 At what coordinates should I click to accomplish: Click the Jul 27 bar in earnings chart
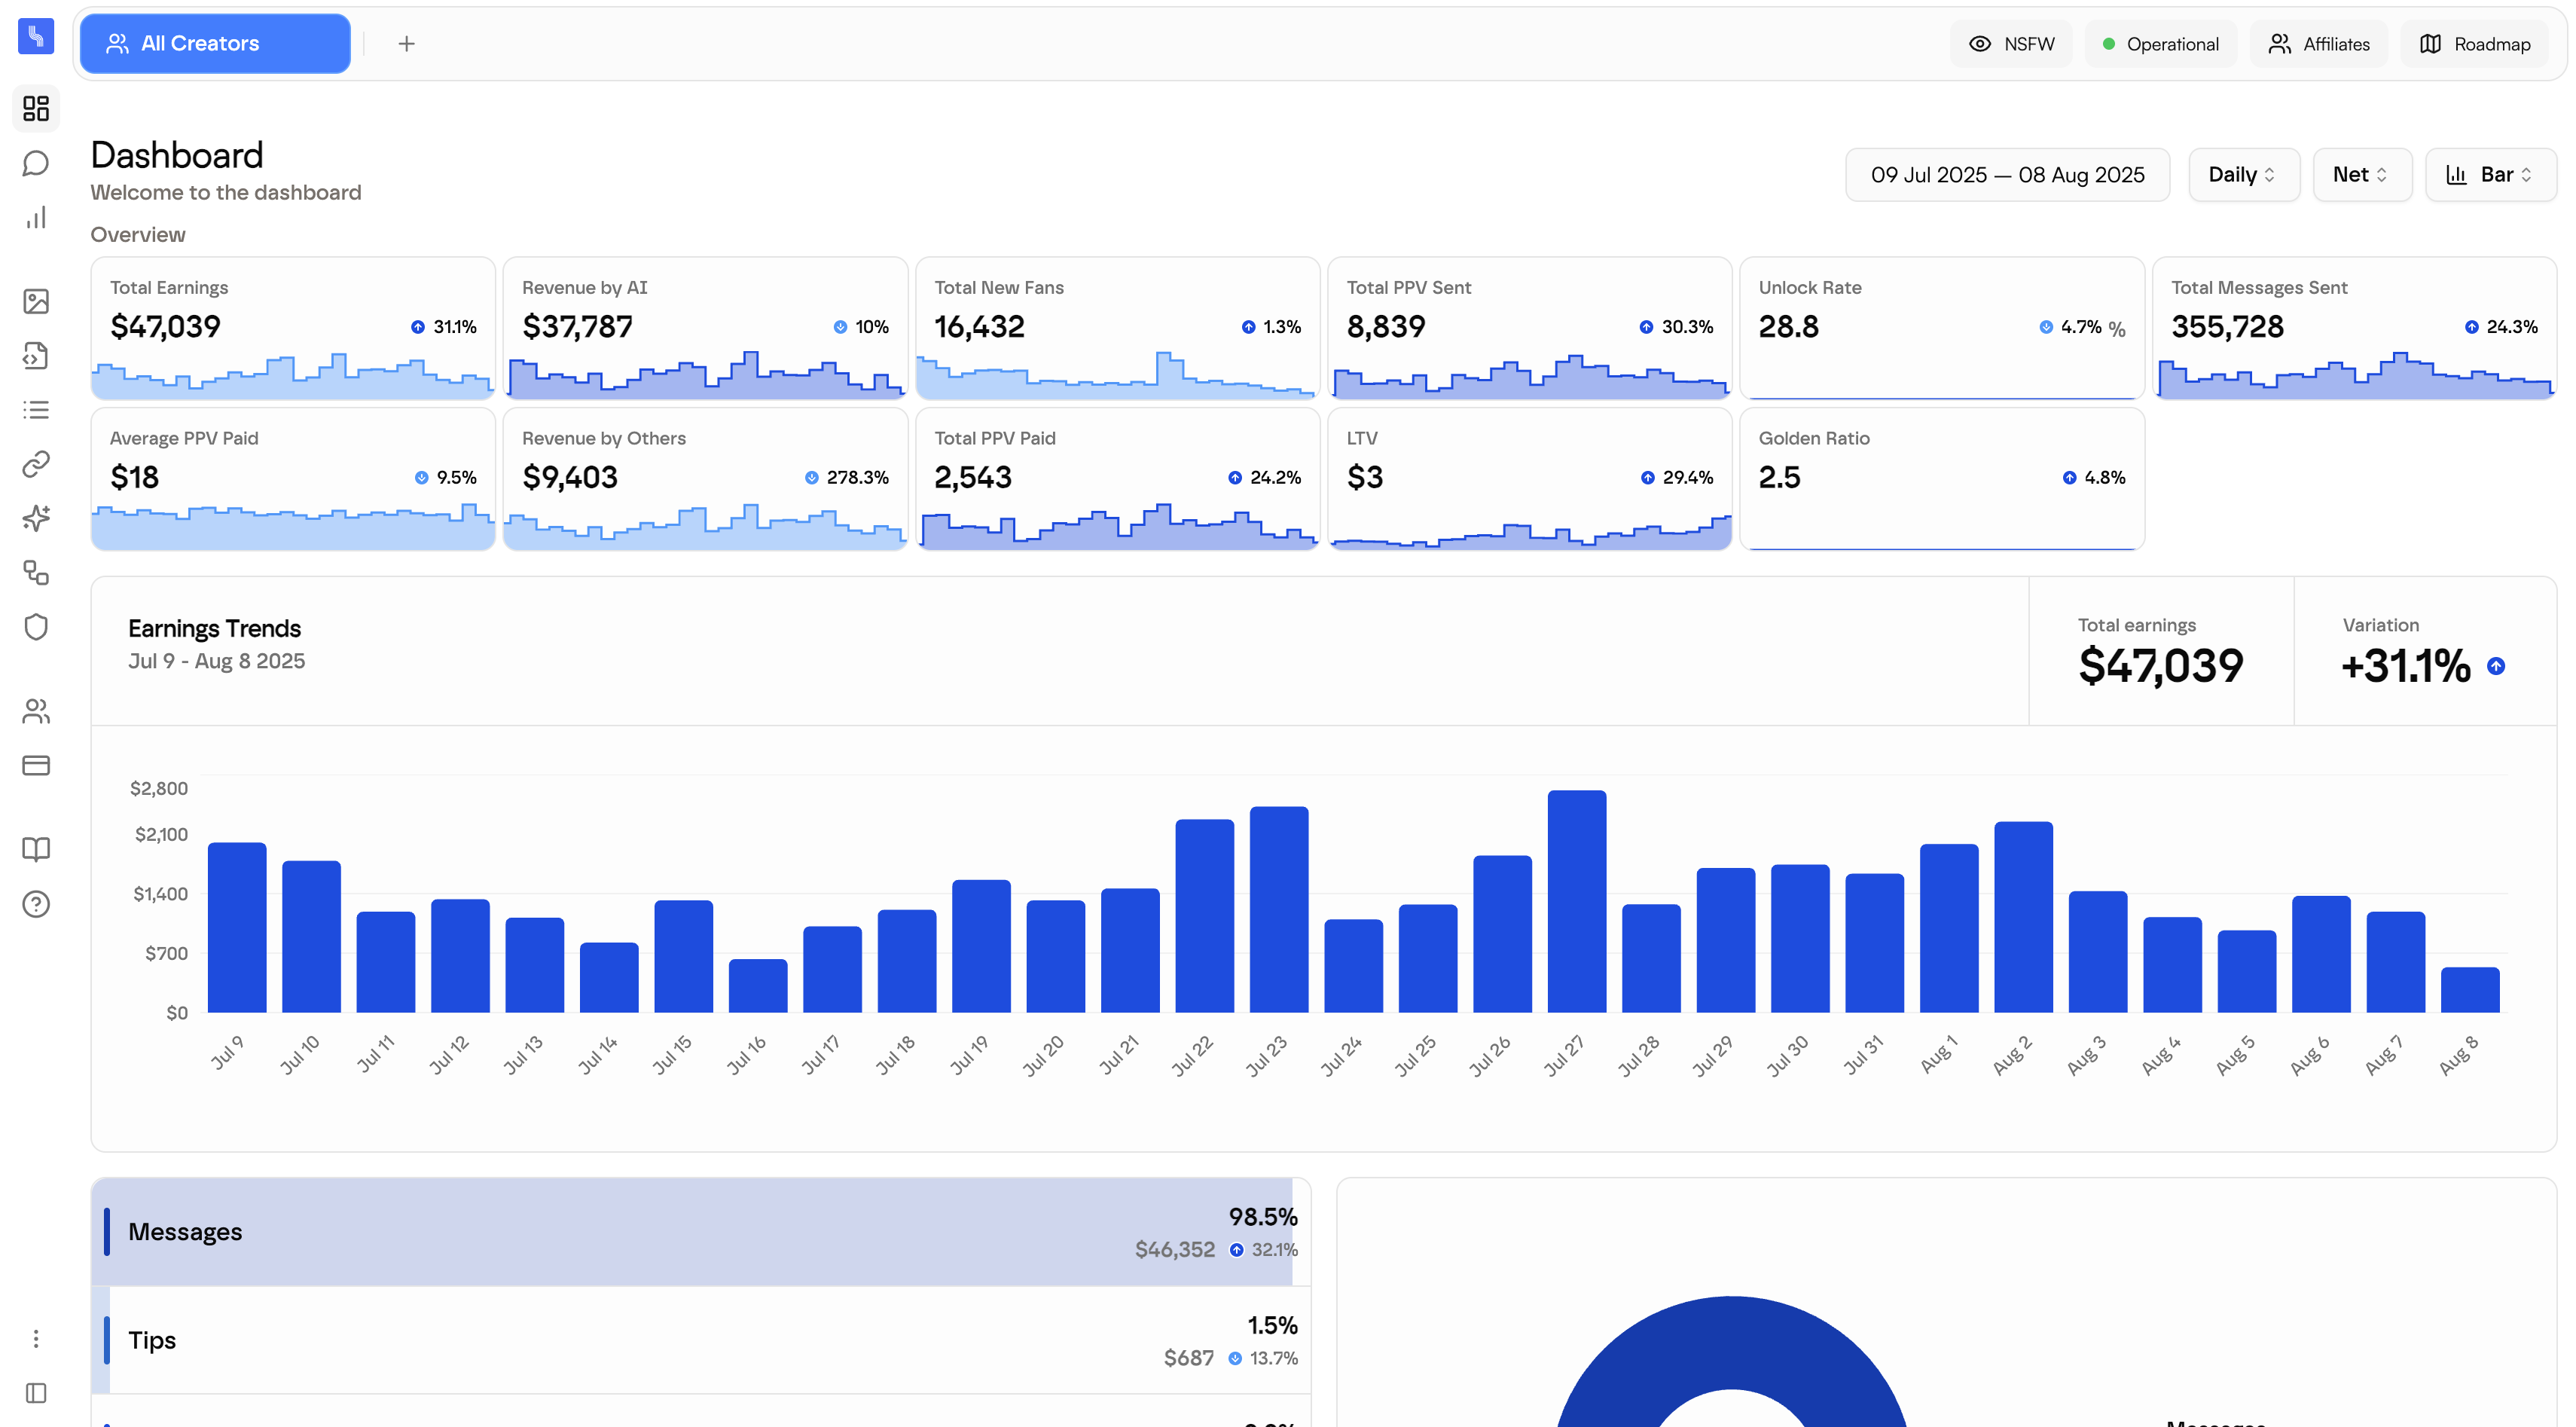click(x=1577, y=901)
